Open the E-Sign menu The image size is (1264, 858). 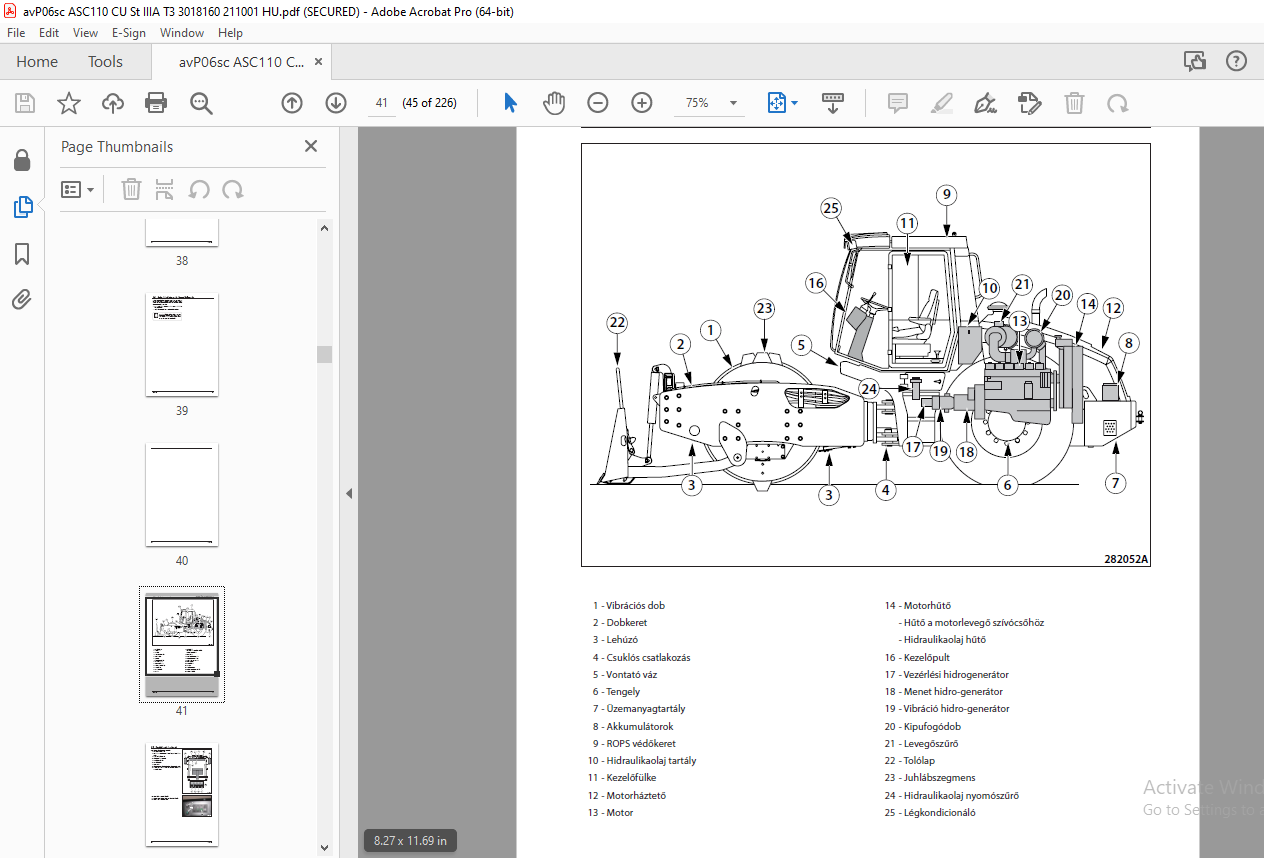click(129, 33)
